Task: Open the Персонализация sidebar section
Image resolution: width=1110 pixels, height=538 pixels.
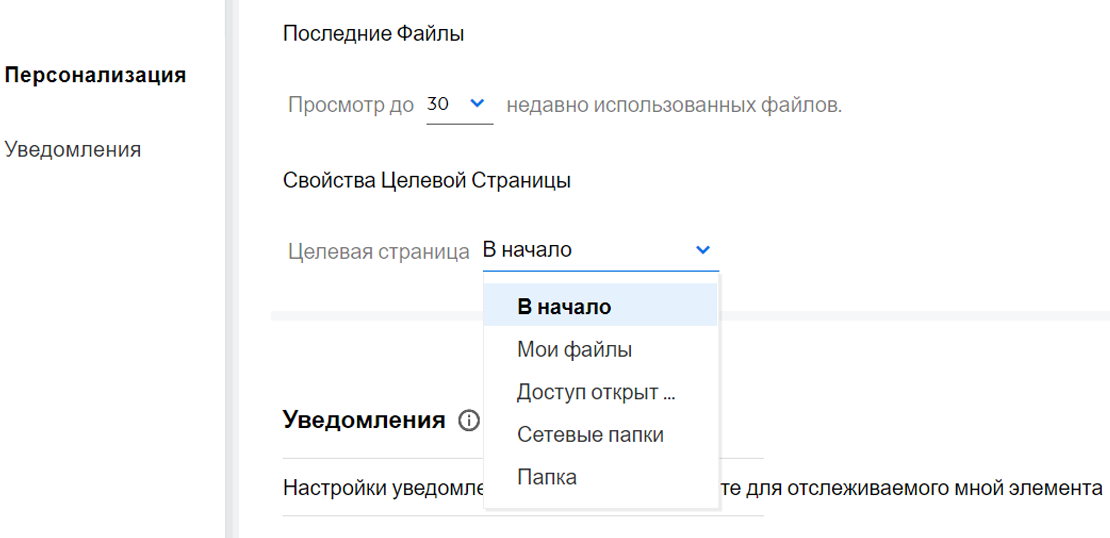Action: tap(96, 75)
